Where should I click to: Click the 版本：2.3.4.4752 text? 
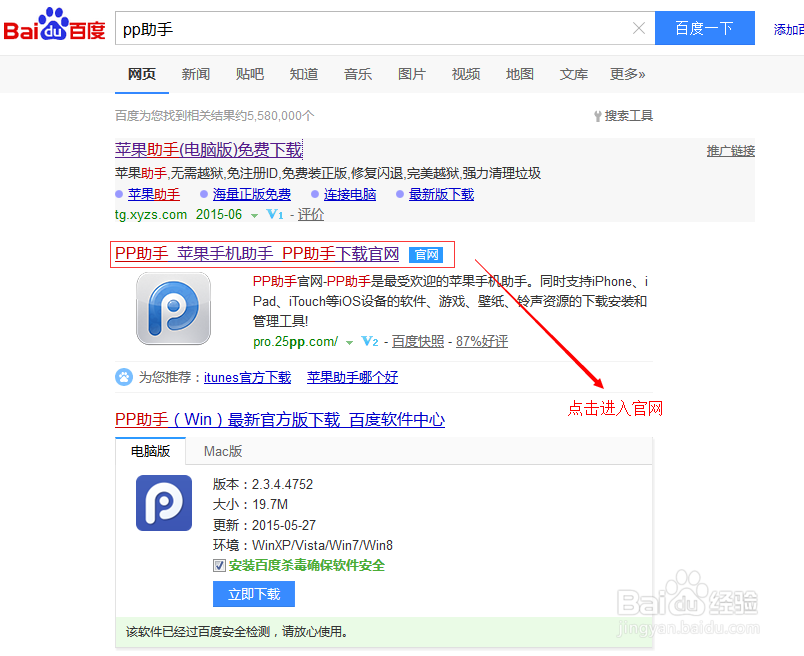(263, 484)
